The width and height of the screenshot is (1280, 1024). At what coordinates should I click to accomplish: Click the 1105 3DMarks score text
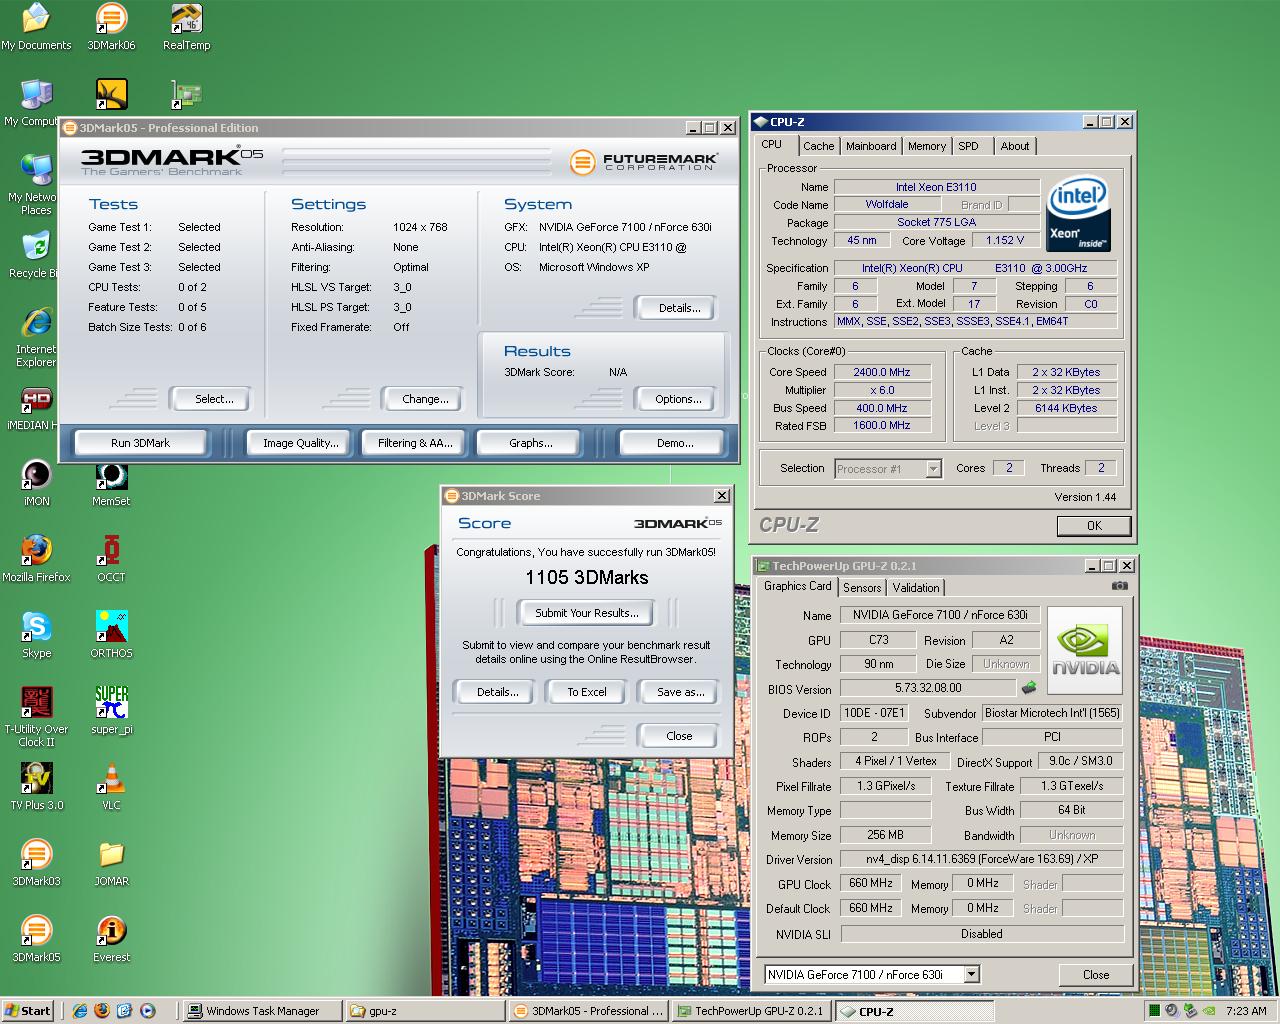[586, 578]
